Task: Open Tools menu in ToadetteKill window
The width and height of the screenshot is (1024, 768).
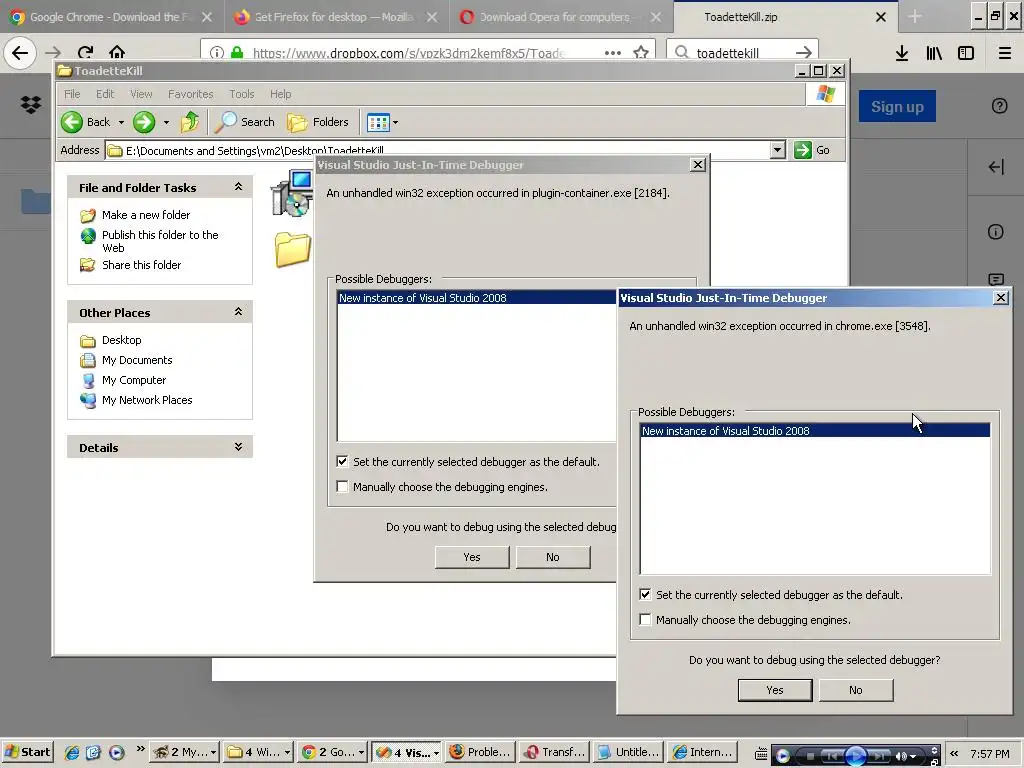Action: (242, 94)
